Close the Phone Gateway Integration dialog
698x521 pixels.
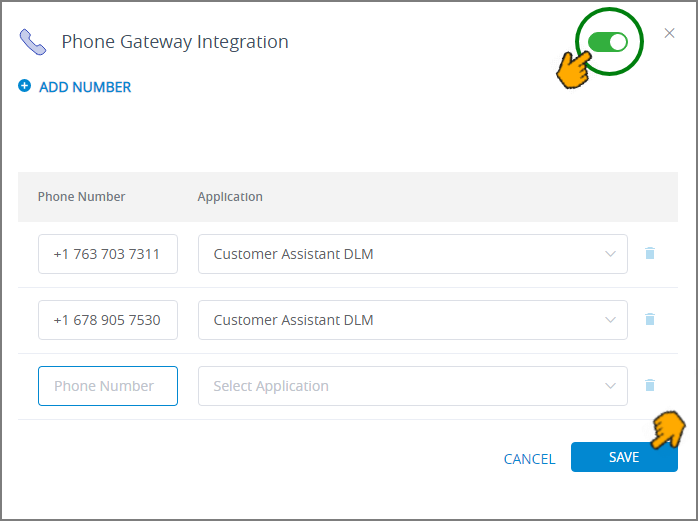[x=669, y=33]
